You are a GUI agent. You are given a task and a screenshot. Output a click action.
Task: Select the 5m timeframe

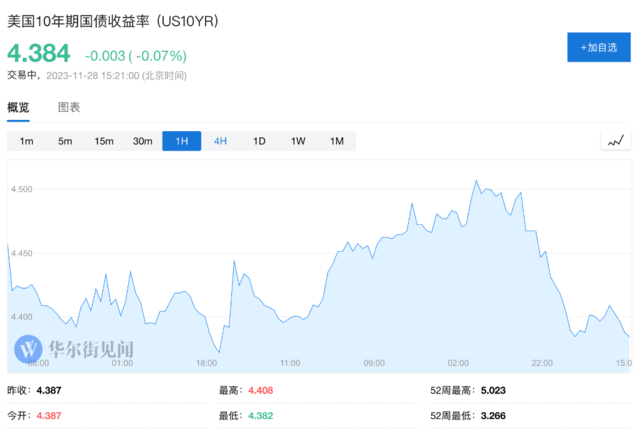pos(65,141)
